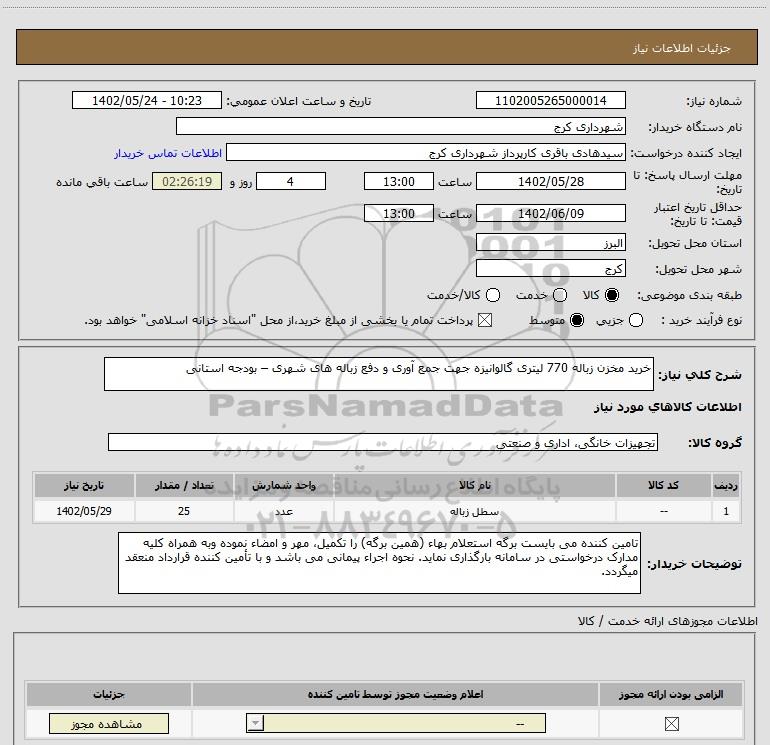The width and height of the screenshot is (770, 745).
Task: Click the اعلام وضعیت مجوز header
Action: tap(395, 694)
